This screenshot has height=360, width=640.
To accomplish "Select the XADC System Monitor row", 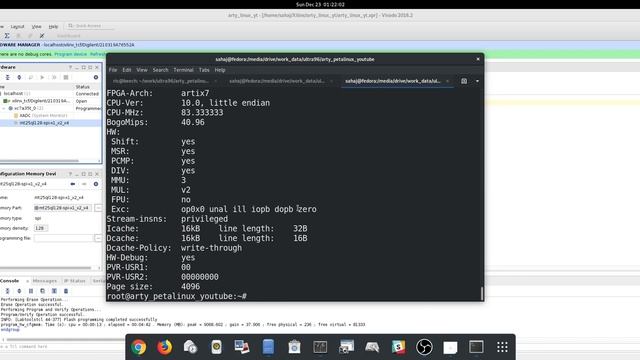I will coord(51,116).
